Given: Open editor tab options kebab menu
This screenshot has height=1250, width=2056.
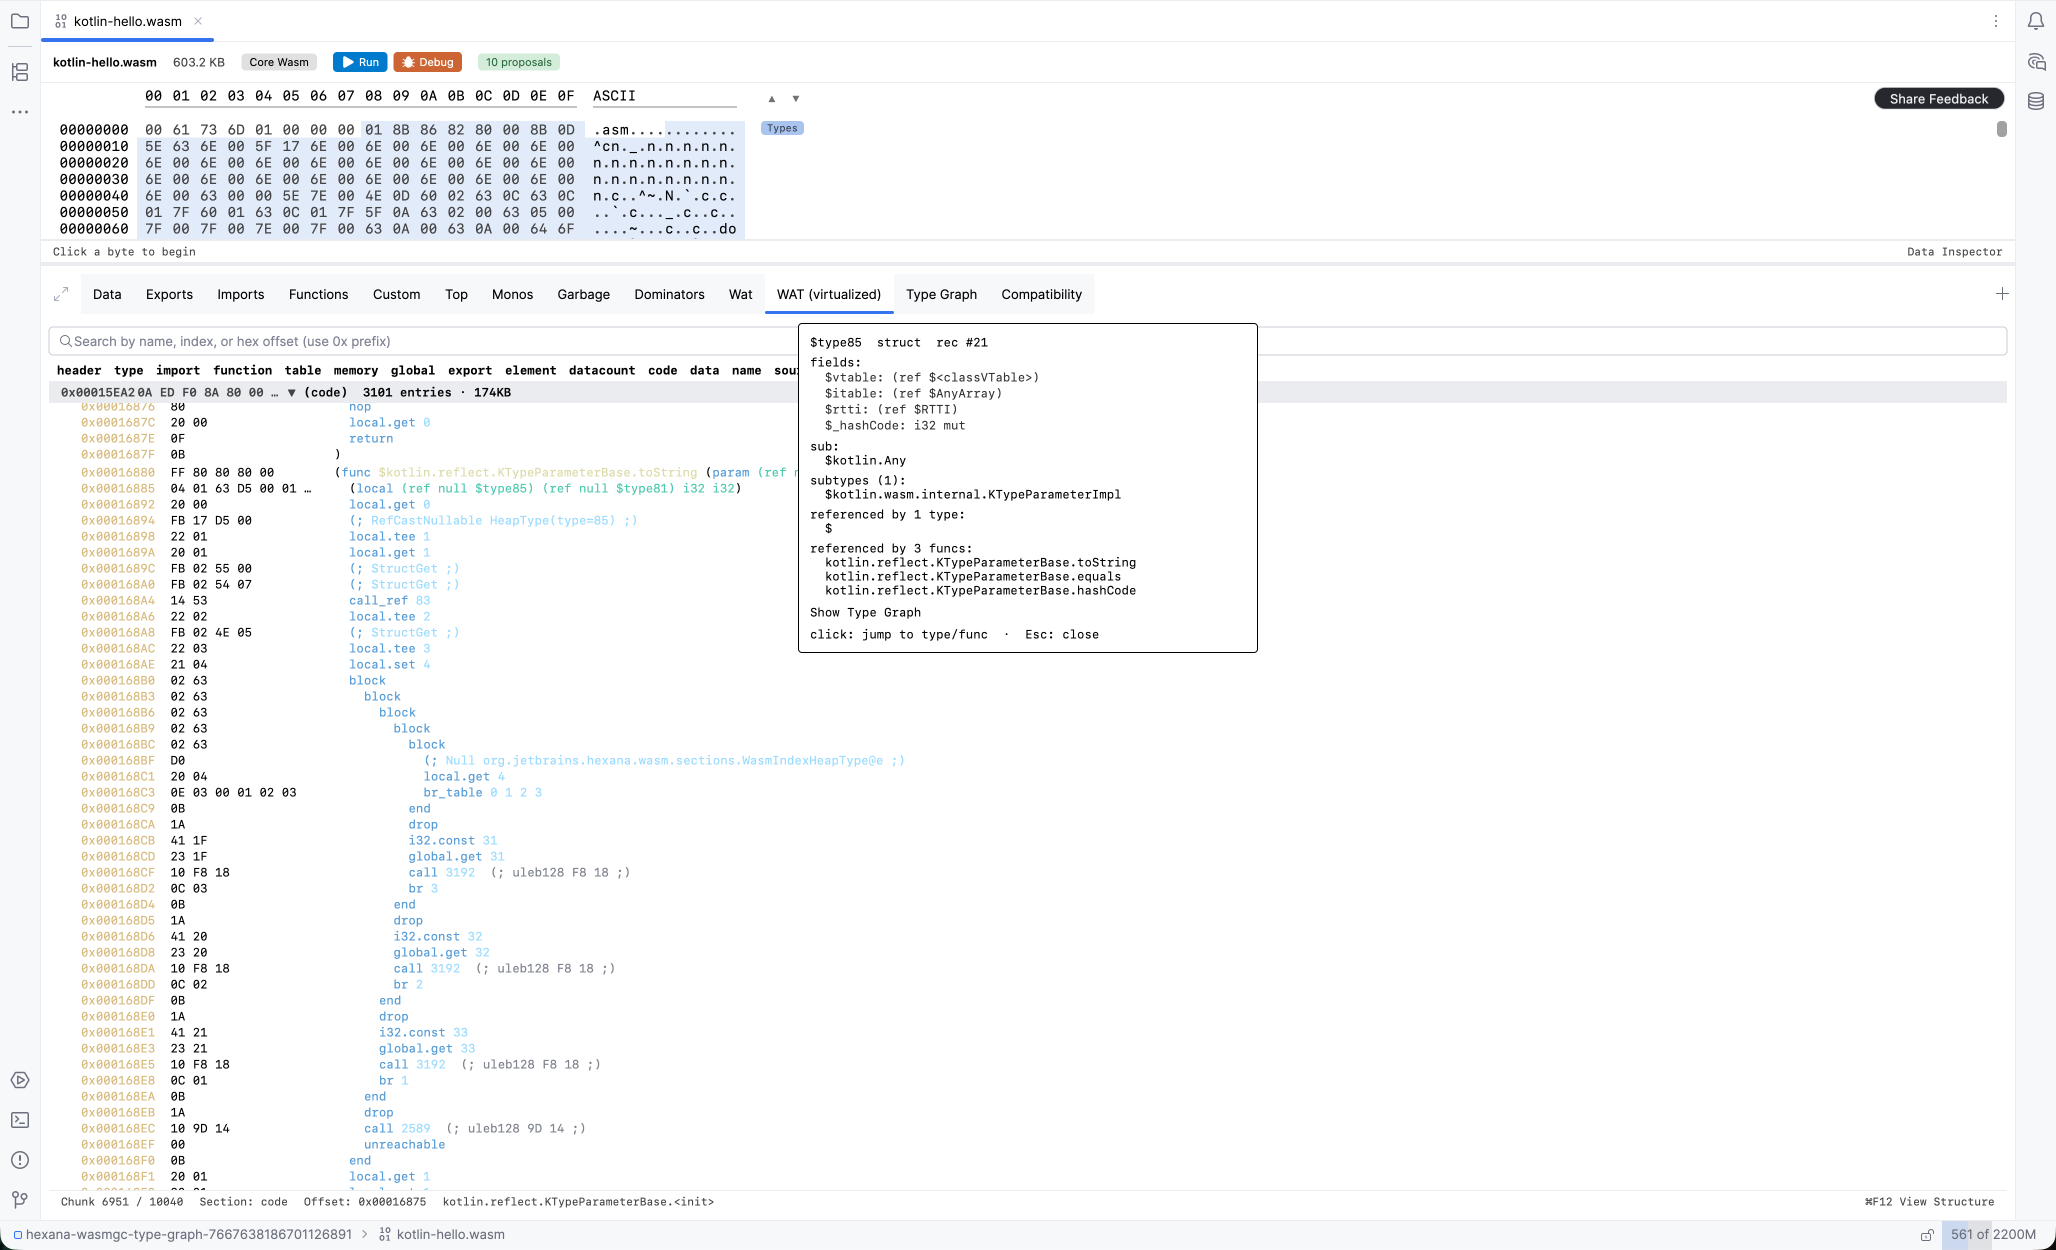Looking at the screenshot, I should pyautogui.click(x=1996, y=21).
